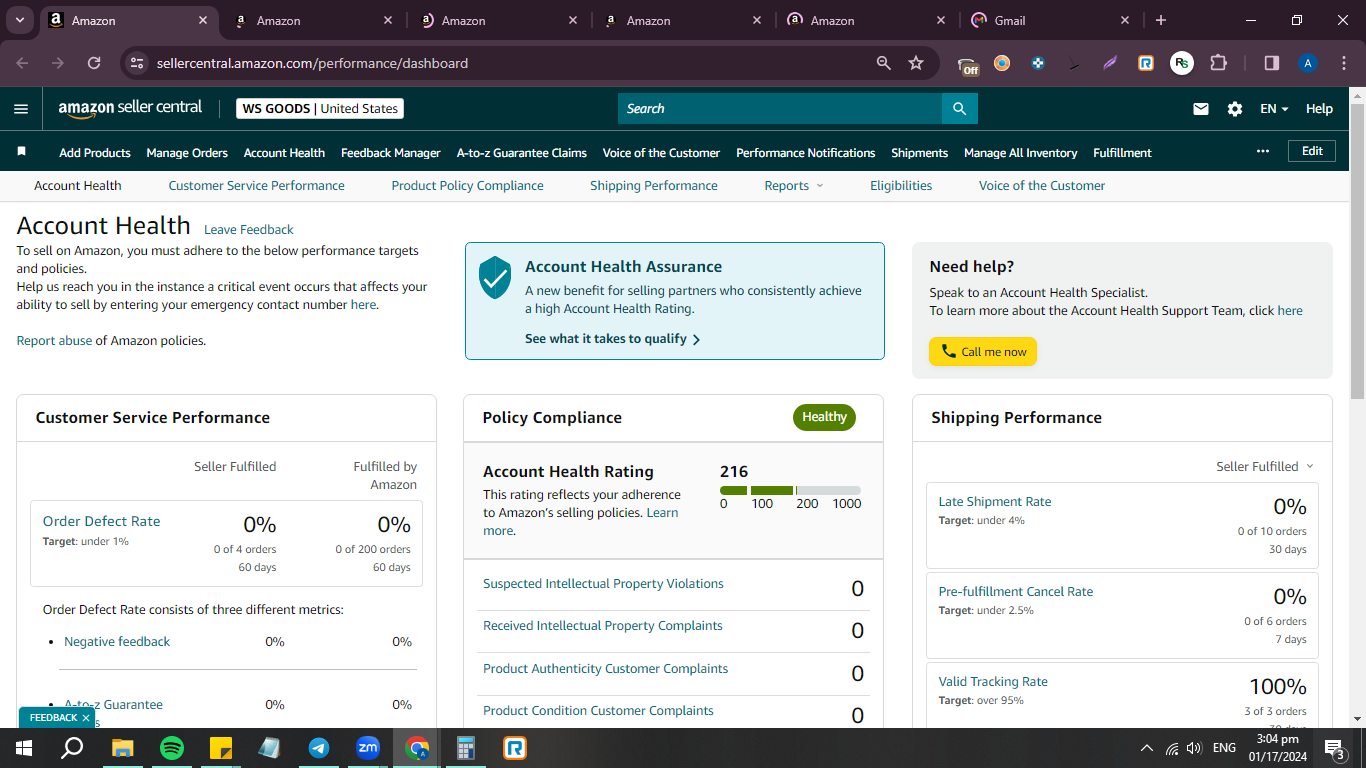
Task: Open the Pre-fulfillment Cancel Rate link
Action: click(1016, 592)
